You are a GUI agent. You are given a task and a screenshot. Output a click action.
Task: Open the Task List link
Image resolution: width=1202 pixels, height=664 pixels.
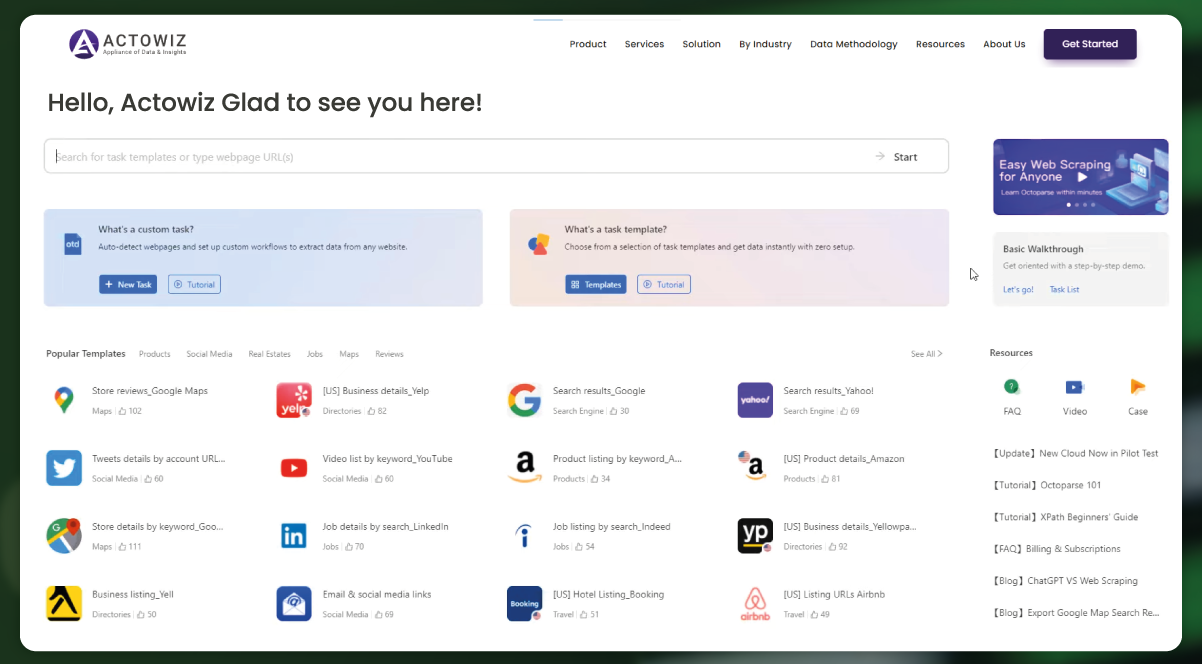click(1064, 290)
